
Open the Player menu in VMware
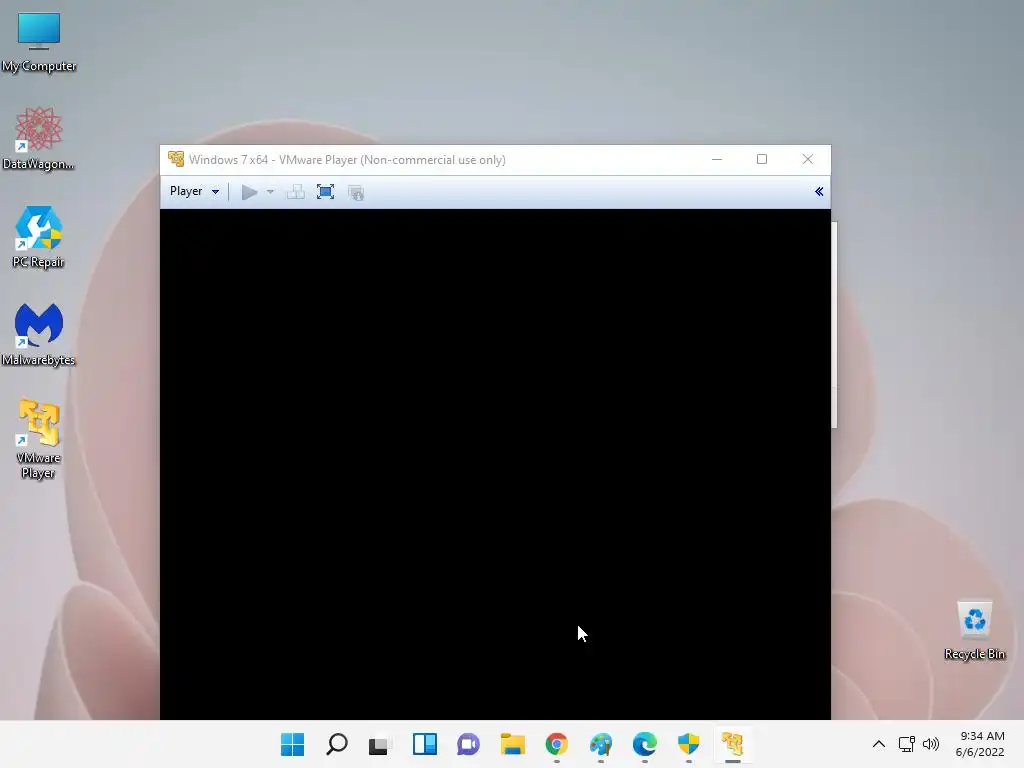[194, 191]
